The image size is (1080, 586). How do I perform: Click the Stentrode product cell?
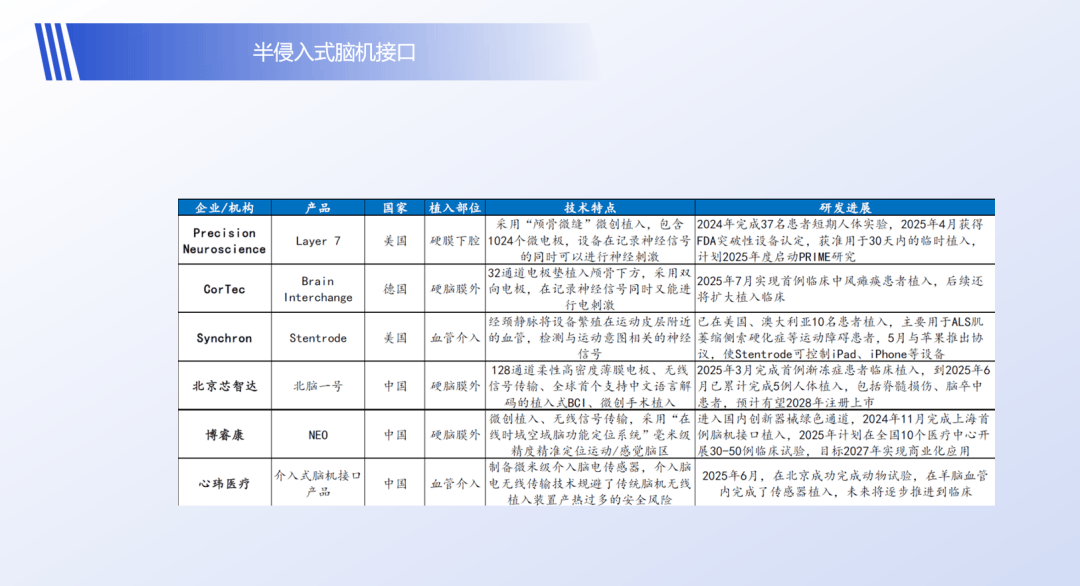(x=318, y=337)
